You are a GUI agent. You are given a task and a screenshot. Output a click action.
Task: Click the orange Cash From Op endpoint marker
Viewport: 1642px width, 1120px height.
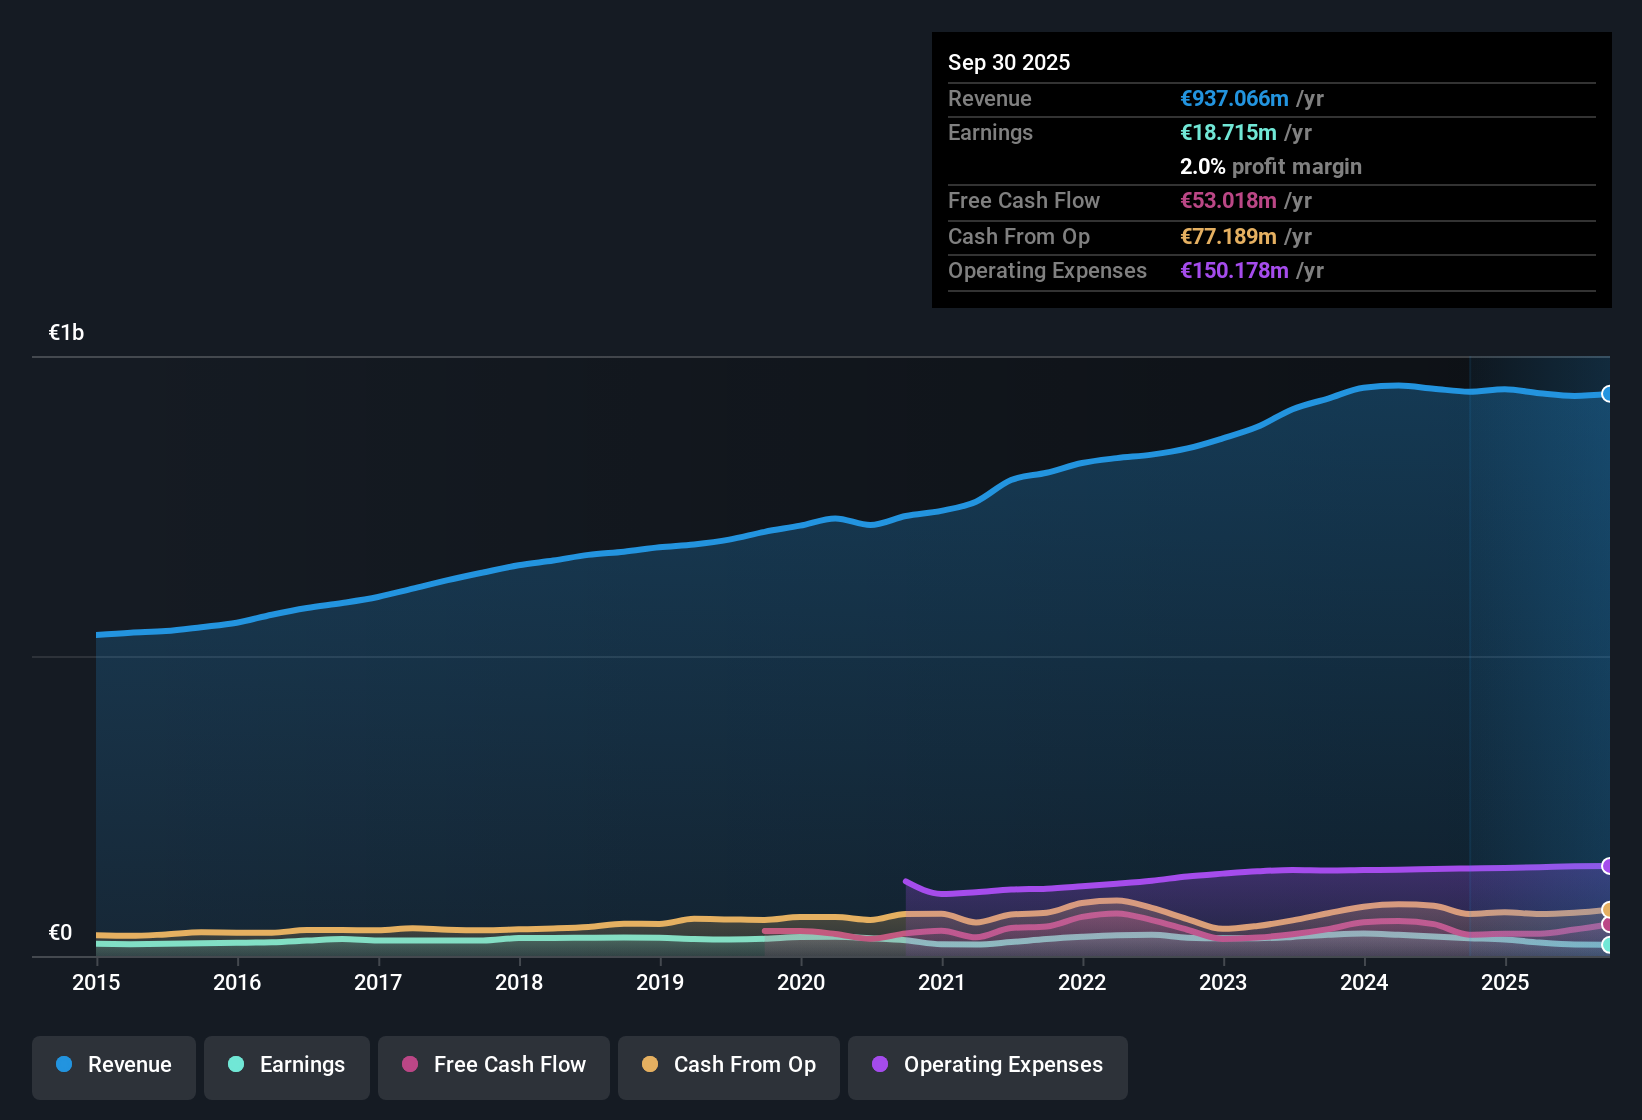[1608, 910]
